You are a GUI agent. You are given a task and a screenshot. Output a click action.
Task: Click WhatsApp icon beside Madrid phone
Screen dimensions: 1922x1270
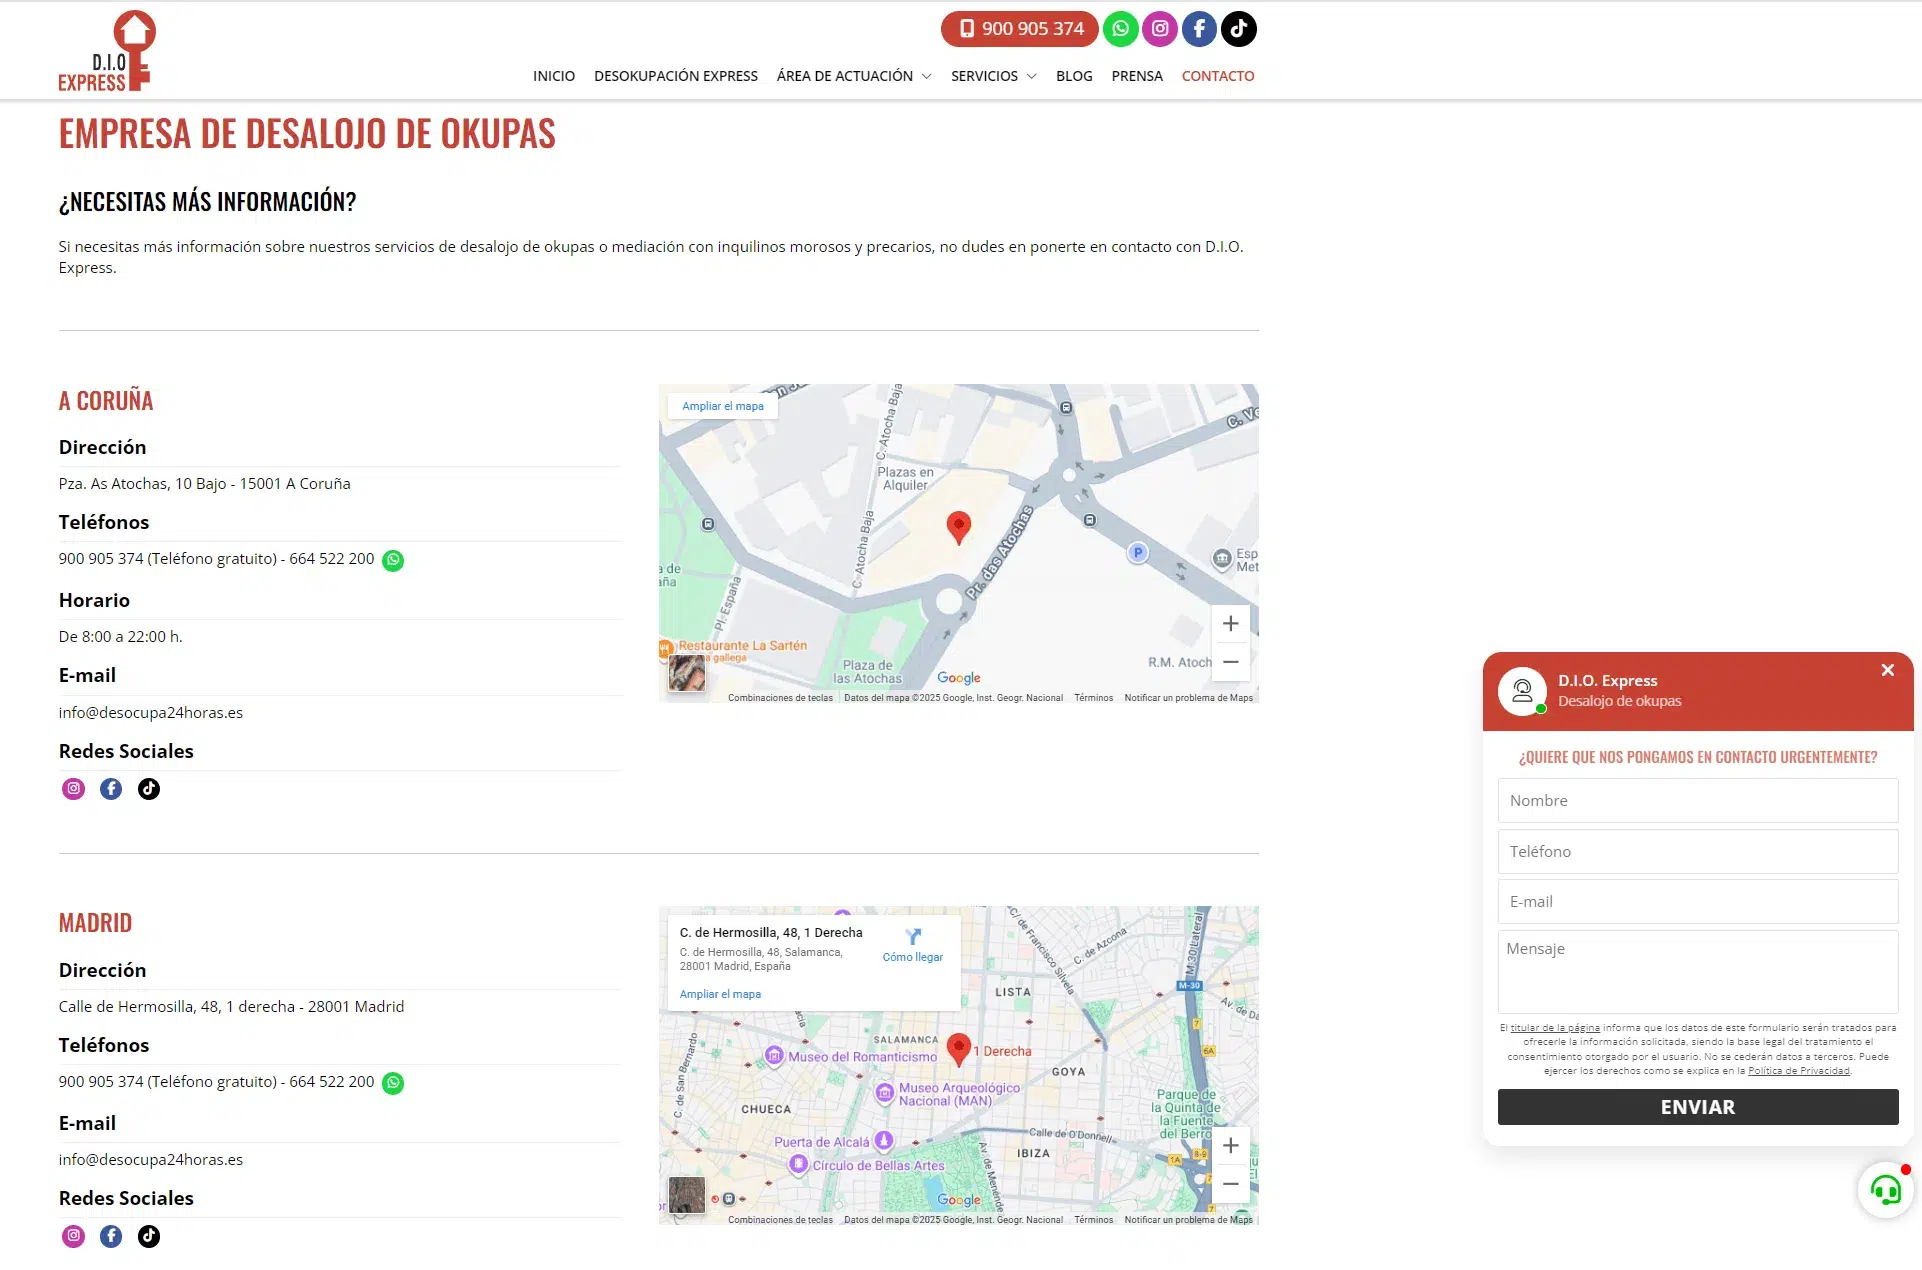point(394,1083)
